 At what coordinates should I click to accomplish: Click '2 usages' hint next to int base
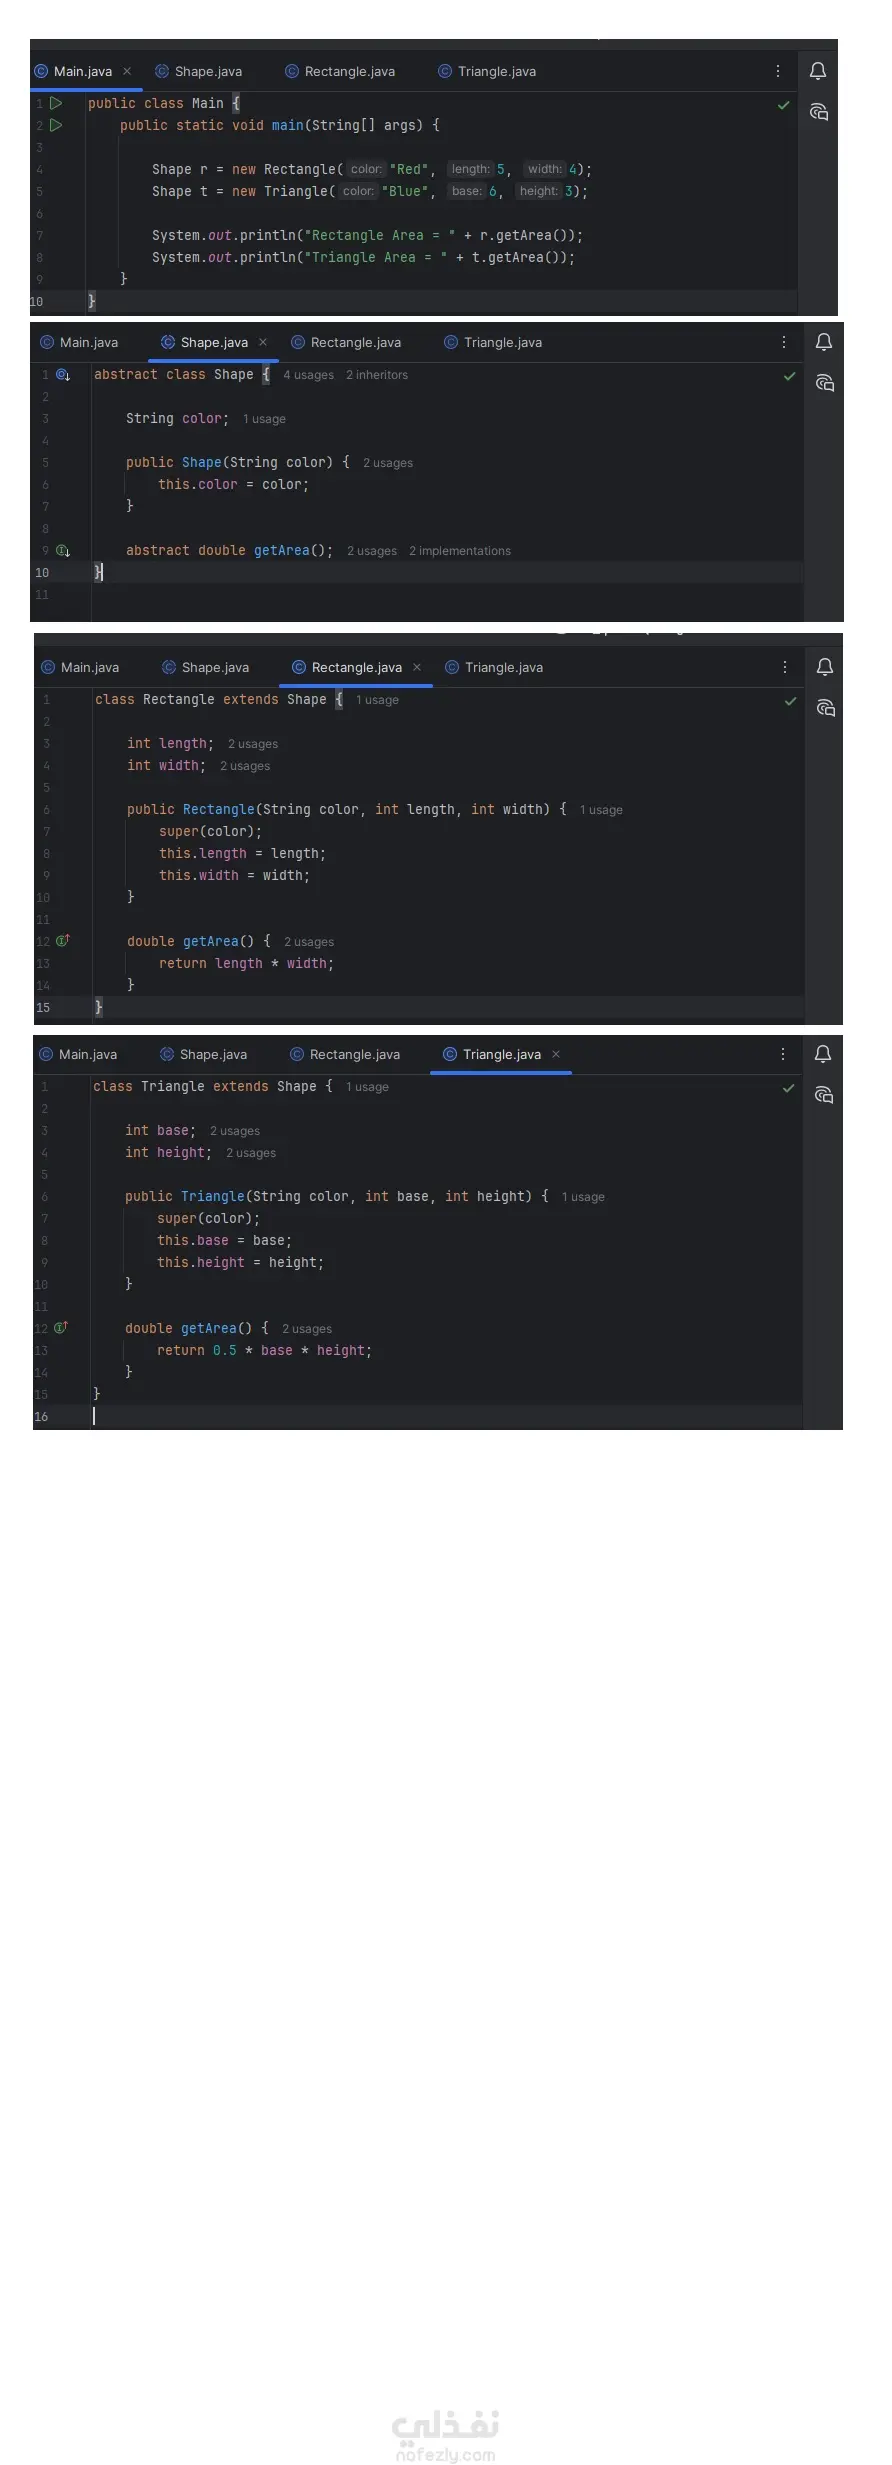pos(235,1131)
